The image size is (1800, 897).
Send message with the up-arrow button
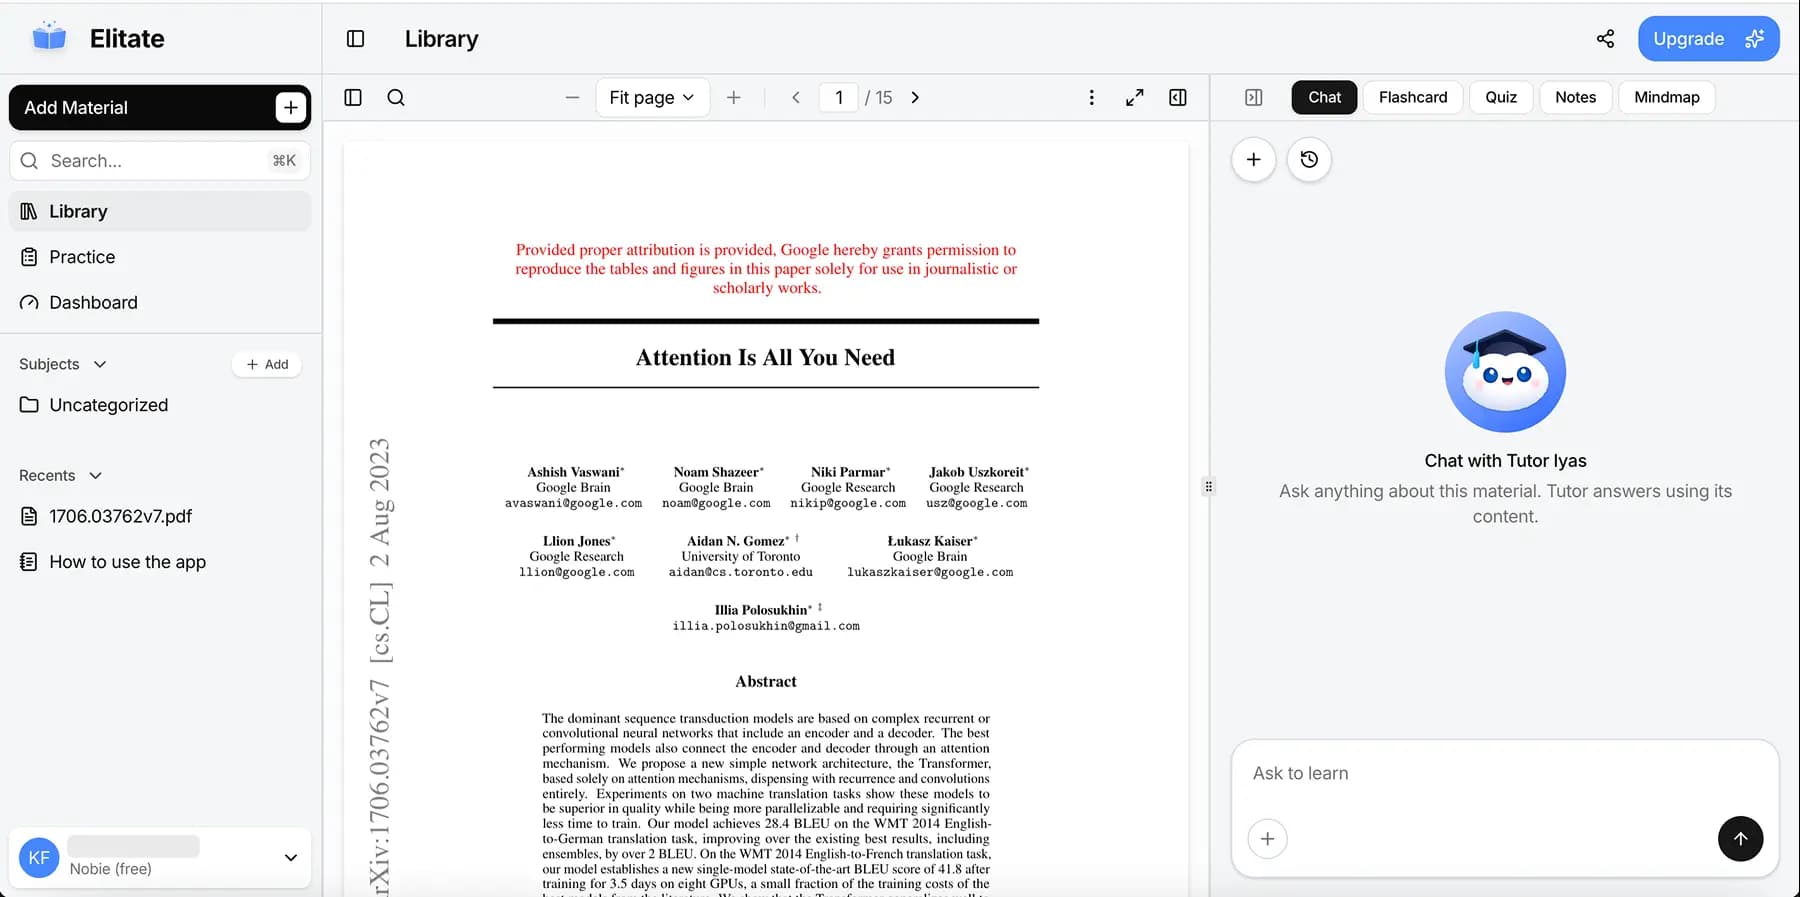pyautogui.click(x=1740, y=839)
